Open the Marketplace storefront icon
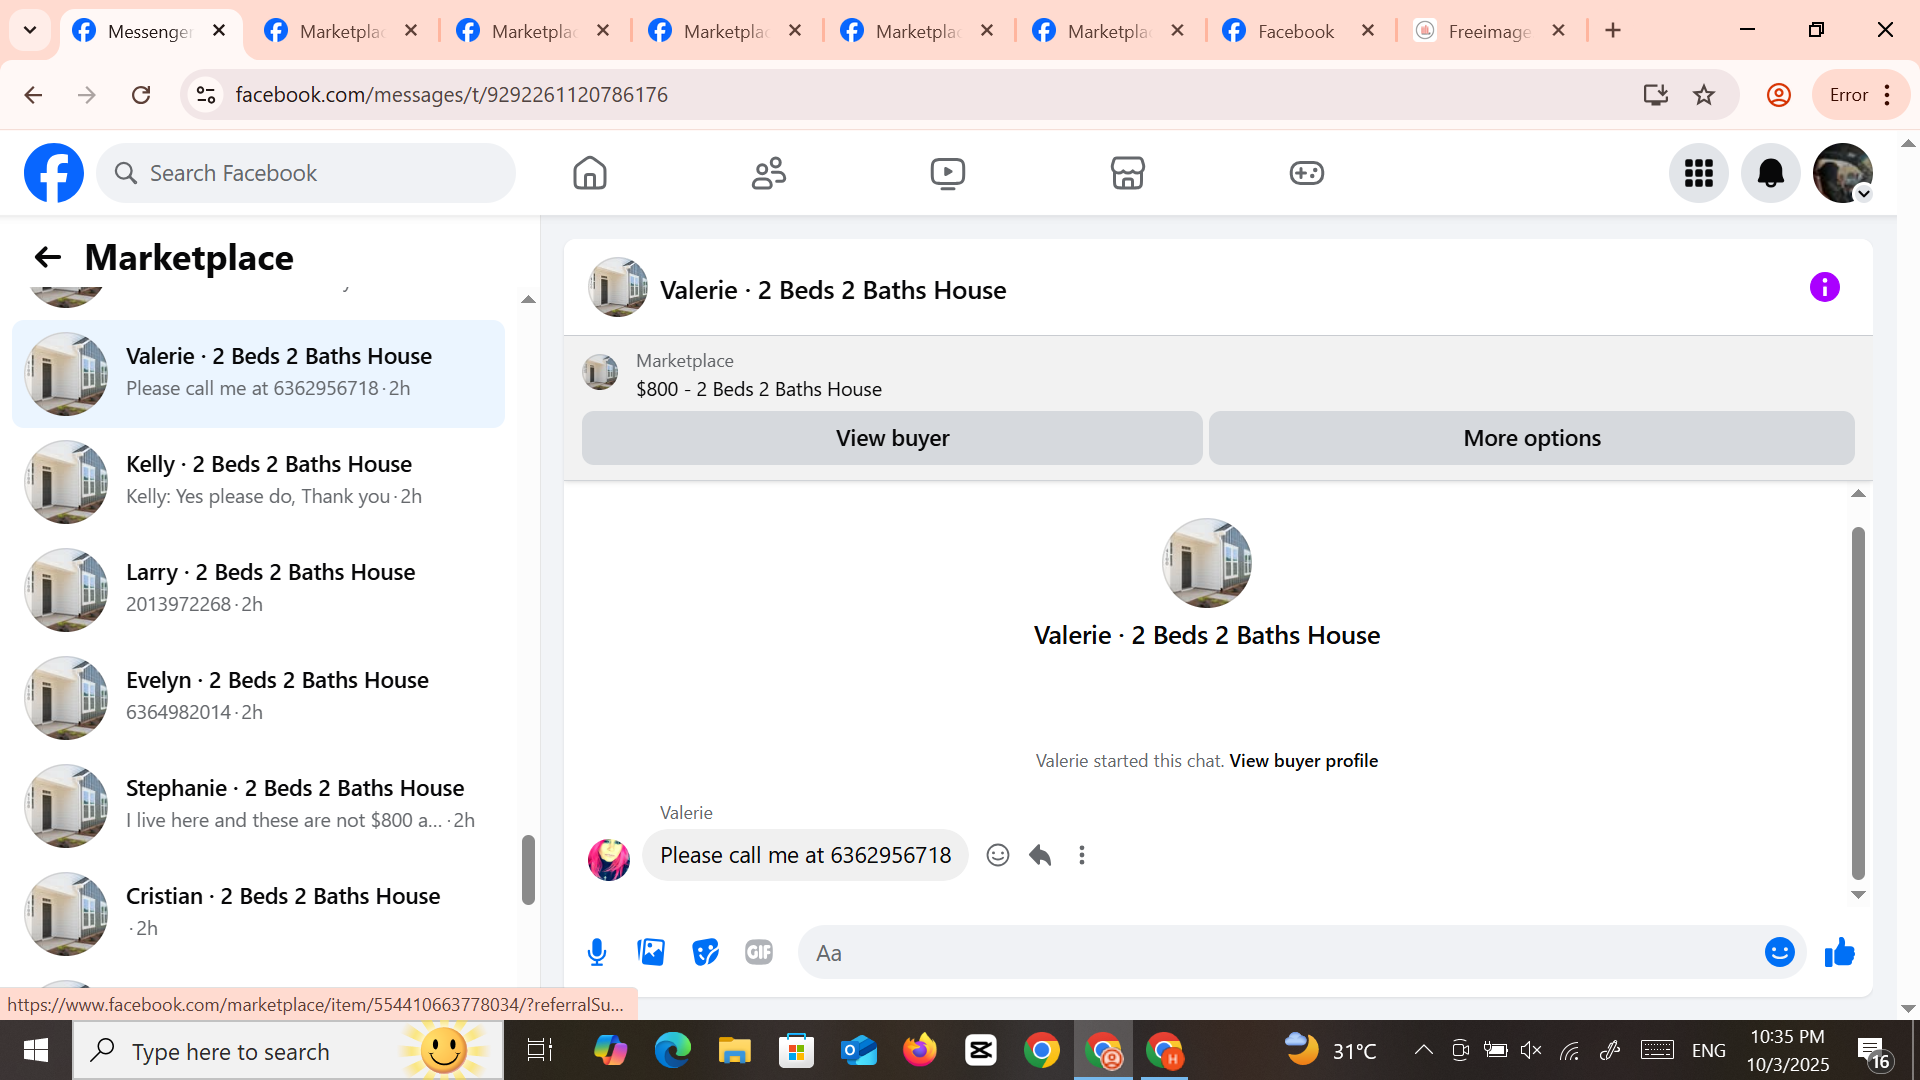The width and height of the screenshot is (1920, 1080). tap(1127, 173)
